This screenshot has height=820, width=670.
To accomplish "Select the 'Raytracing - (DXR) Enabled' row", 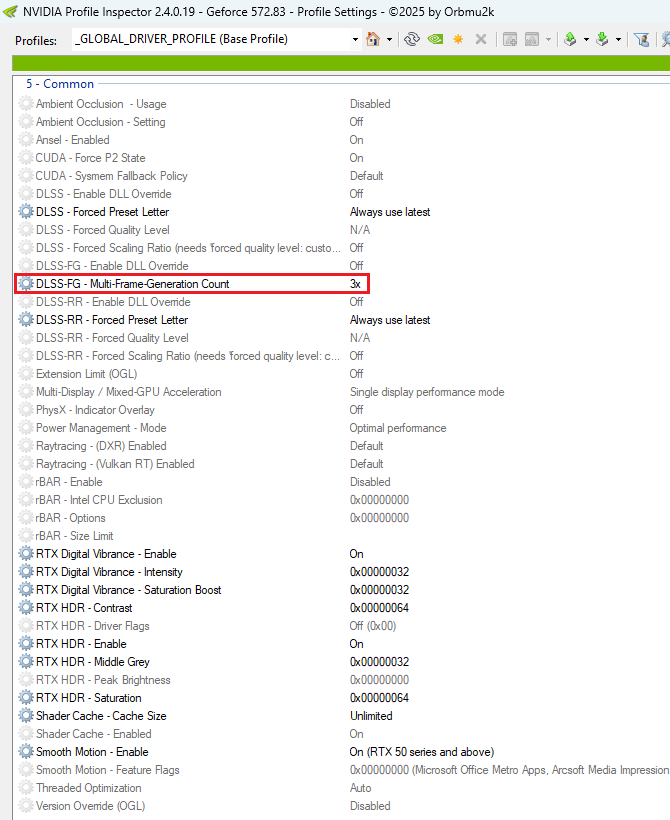I will tap(341, 446).
